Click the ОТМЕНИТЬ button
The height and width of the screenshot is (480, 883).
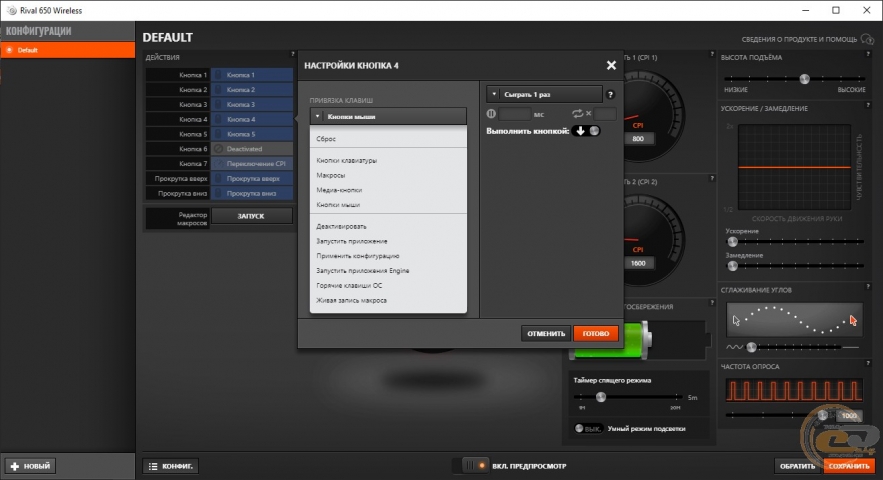(x=546, y=334)
